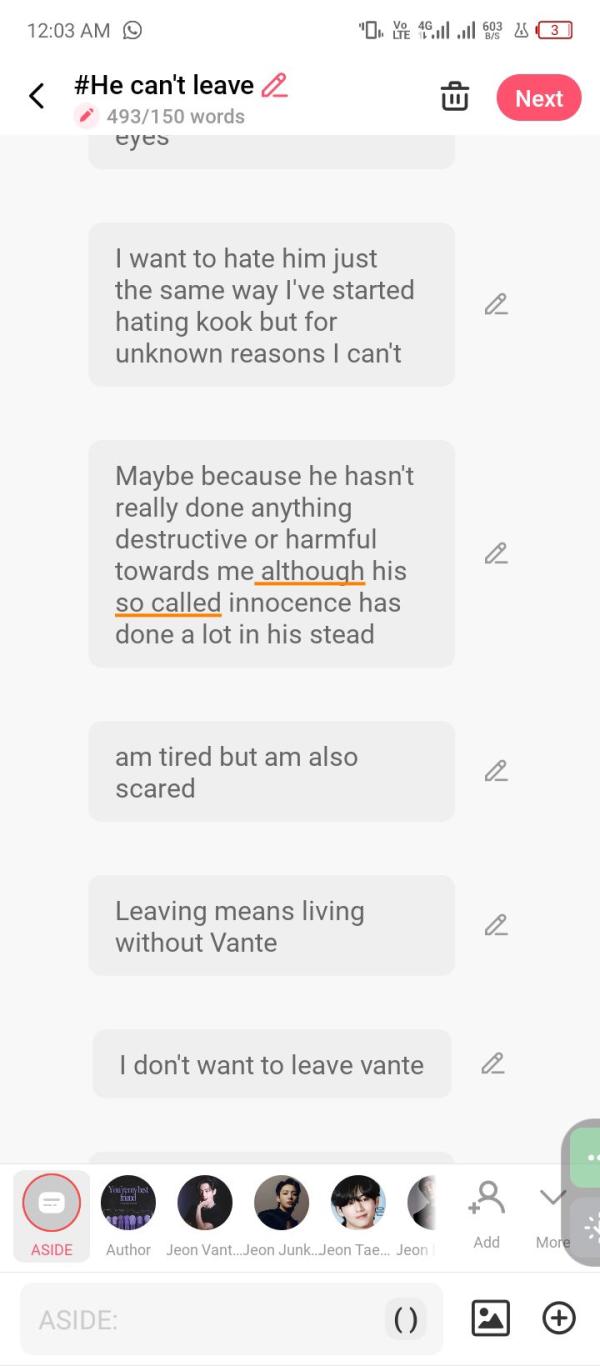Tap the back arrow icon
The image size is (600, 1366).
click(x=37, y=96)
